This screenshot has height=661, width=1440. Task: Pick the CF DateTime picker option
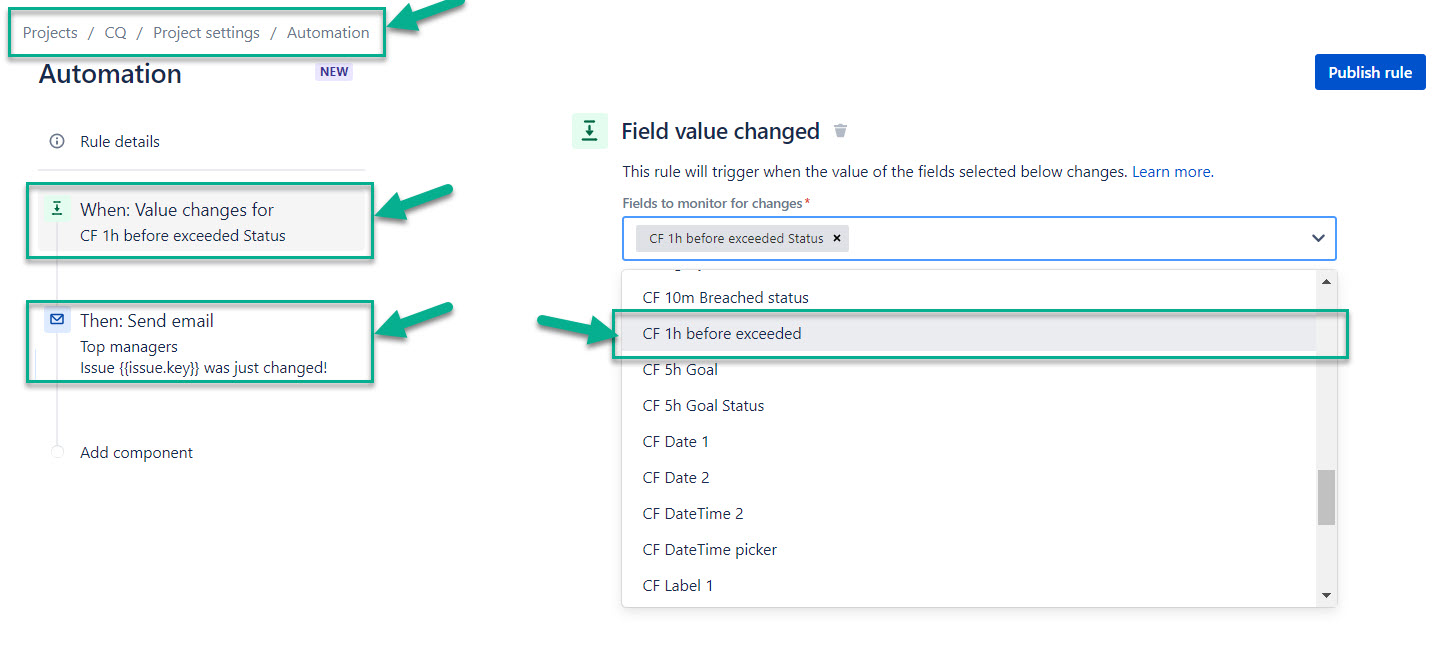tap(709, 549)
